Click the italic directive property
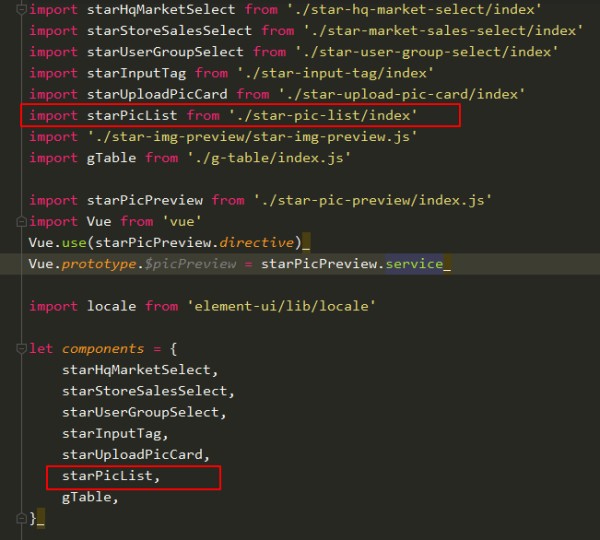Viewport: 600px width, 540px height. tap(256, 243)
